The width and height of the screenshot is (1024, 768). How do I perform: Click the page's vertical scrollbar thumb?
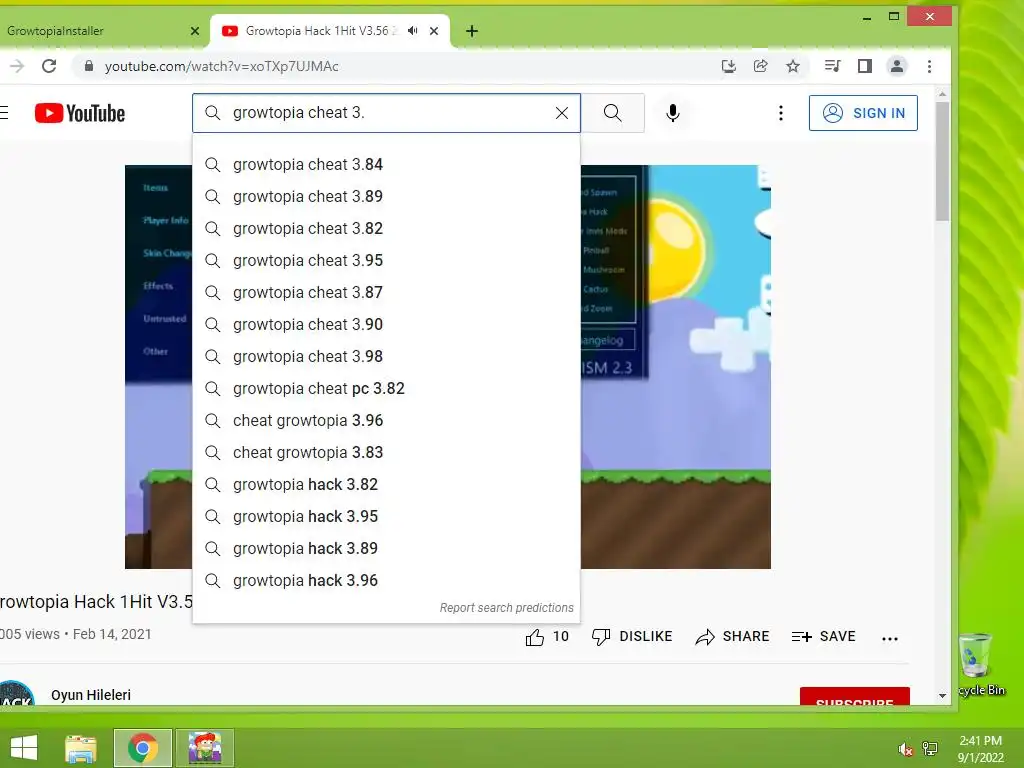coord(942,161)
